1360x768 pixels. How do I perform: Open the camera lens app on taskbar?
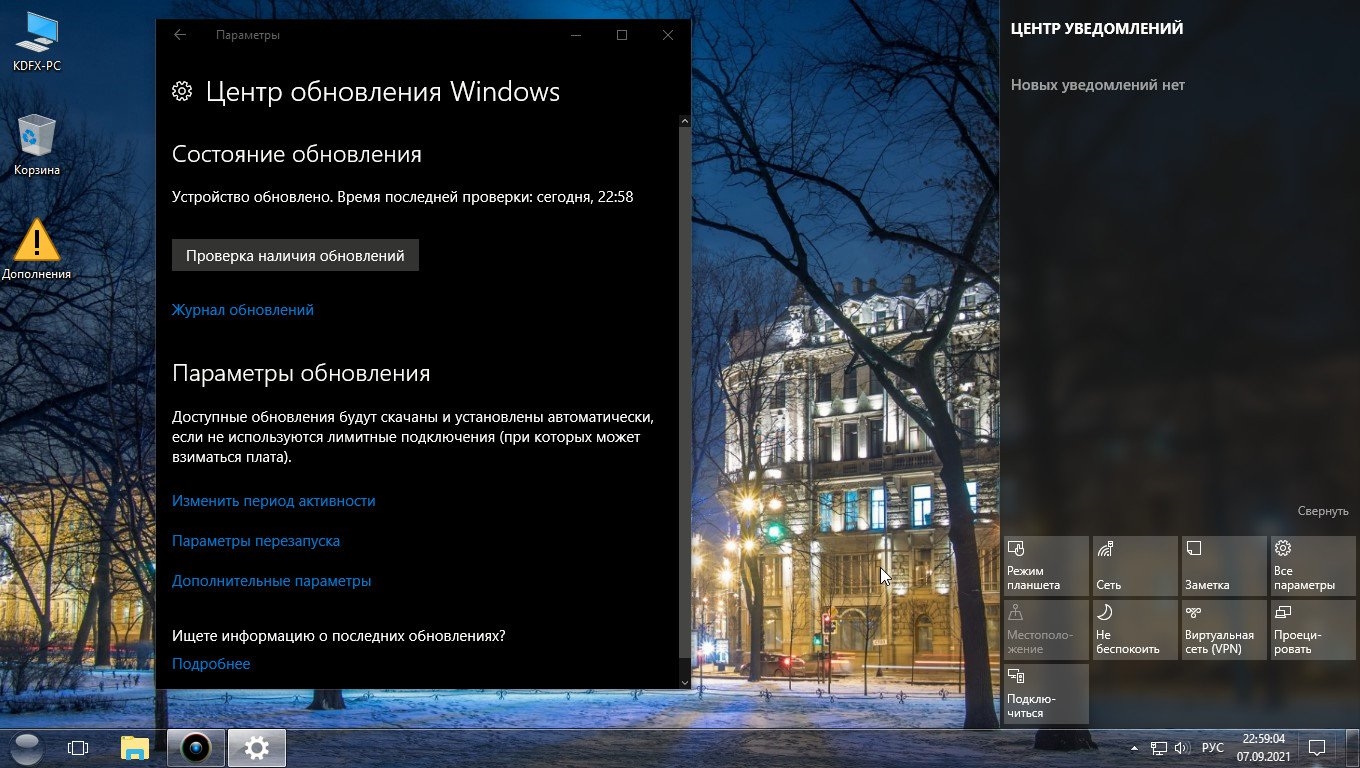(196, 748)
